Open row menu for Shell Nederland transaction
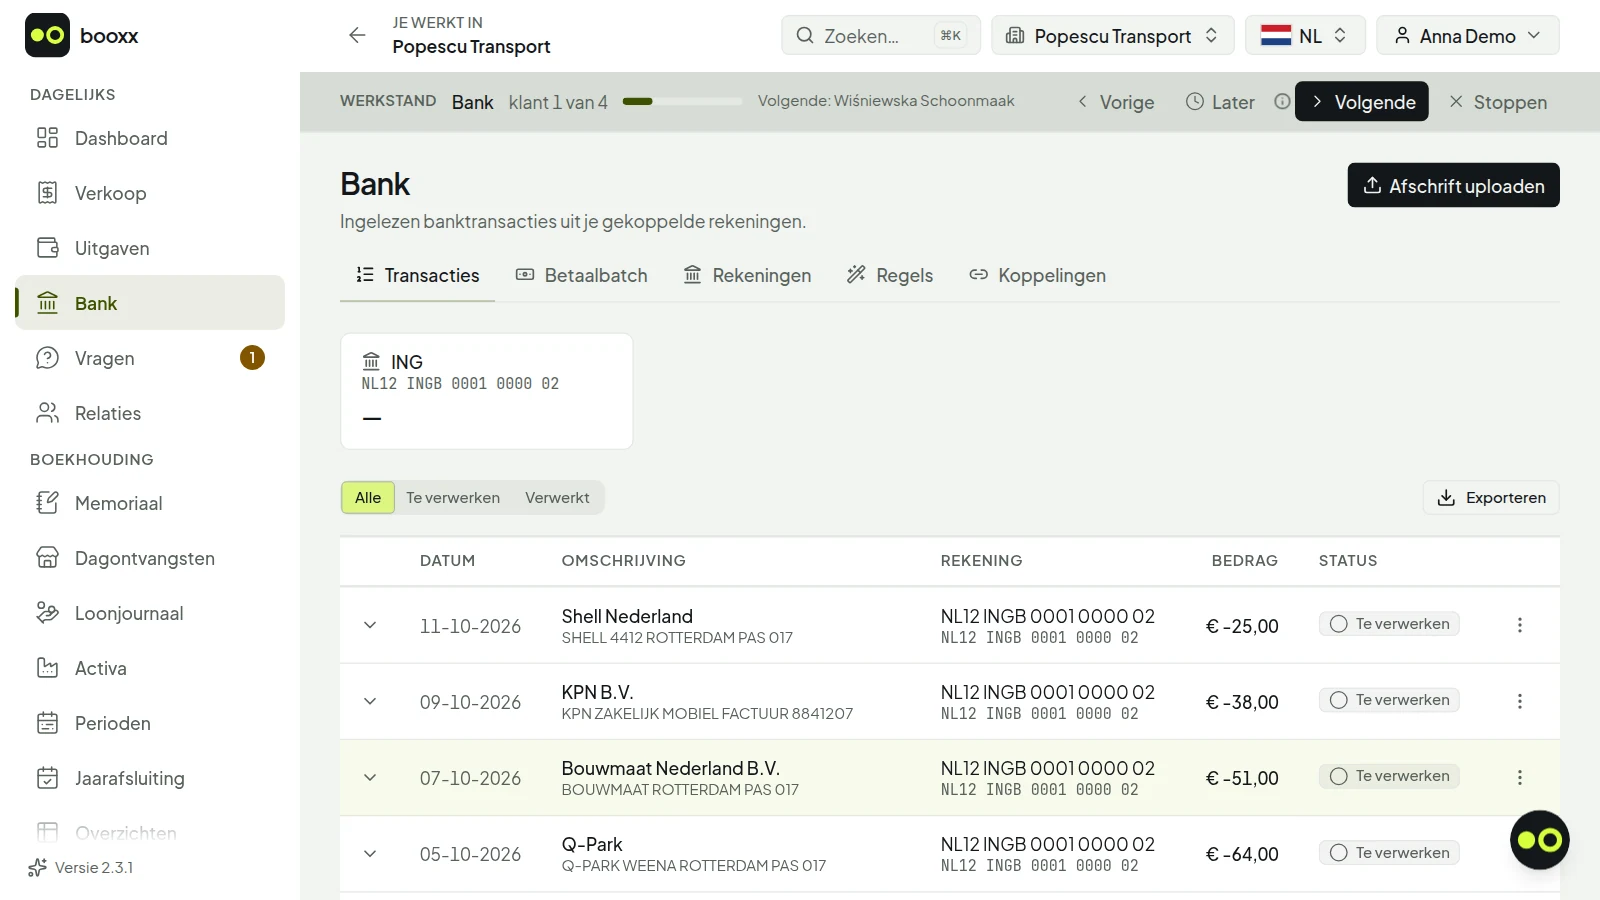The image size is (1600, 900). tap(1520, 625)
